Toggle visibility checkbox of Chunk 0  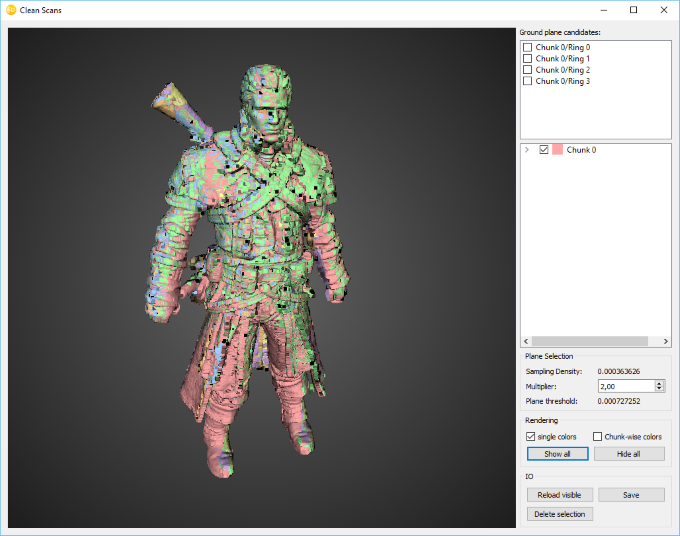544,150
